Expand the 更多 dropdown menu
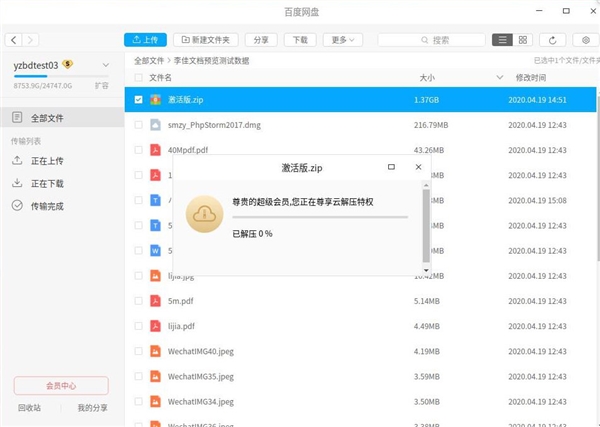The height and width of the screenshot is (427, 600). pos(340,40)
